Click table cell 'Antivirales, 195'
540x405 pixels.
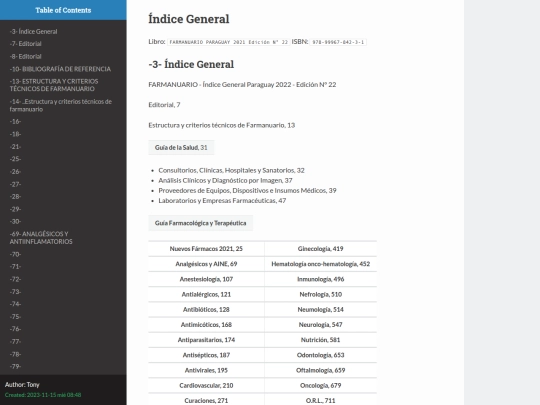[206, 370]
